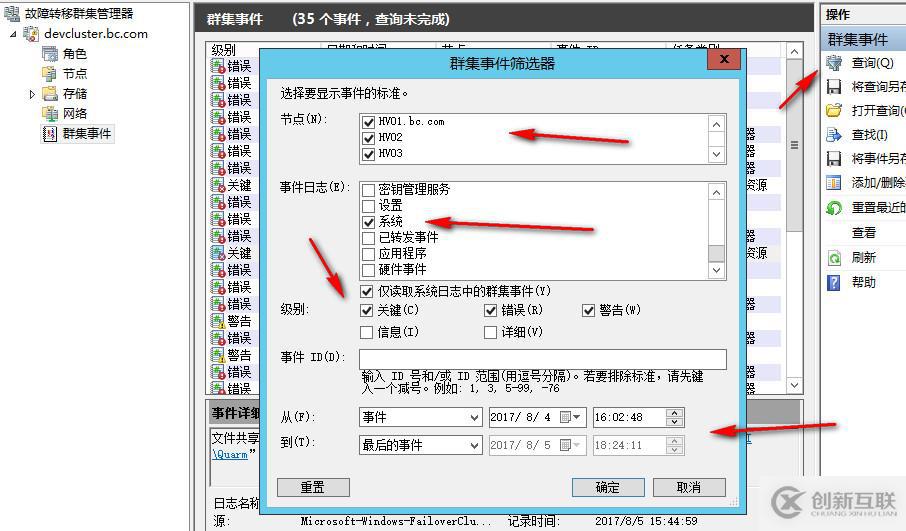Click up arrow of event log scrollbar
906x531 pixels.
click(x=716, y=192)
